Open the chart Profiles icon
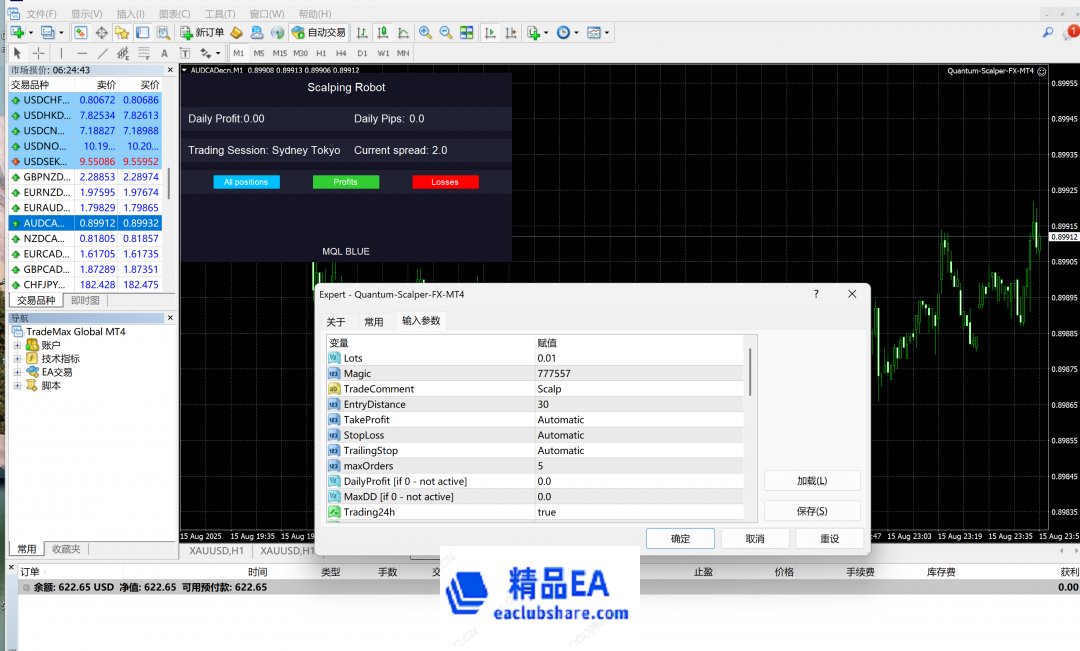The height and width of the screenshot is (651, 1080). 48,32
